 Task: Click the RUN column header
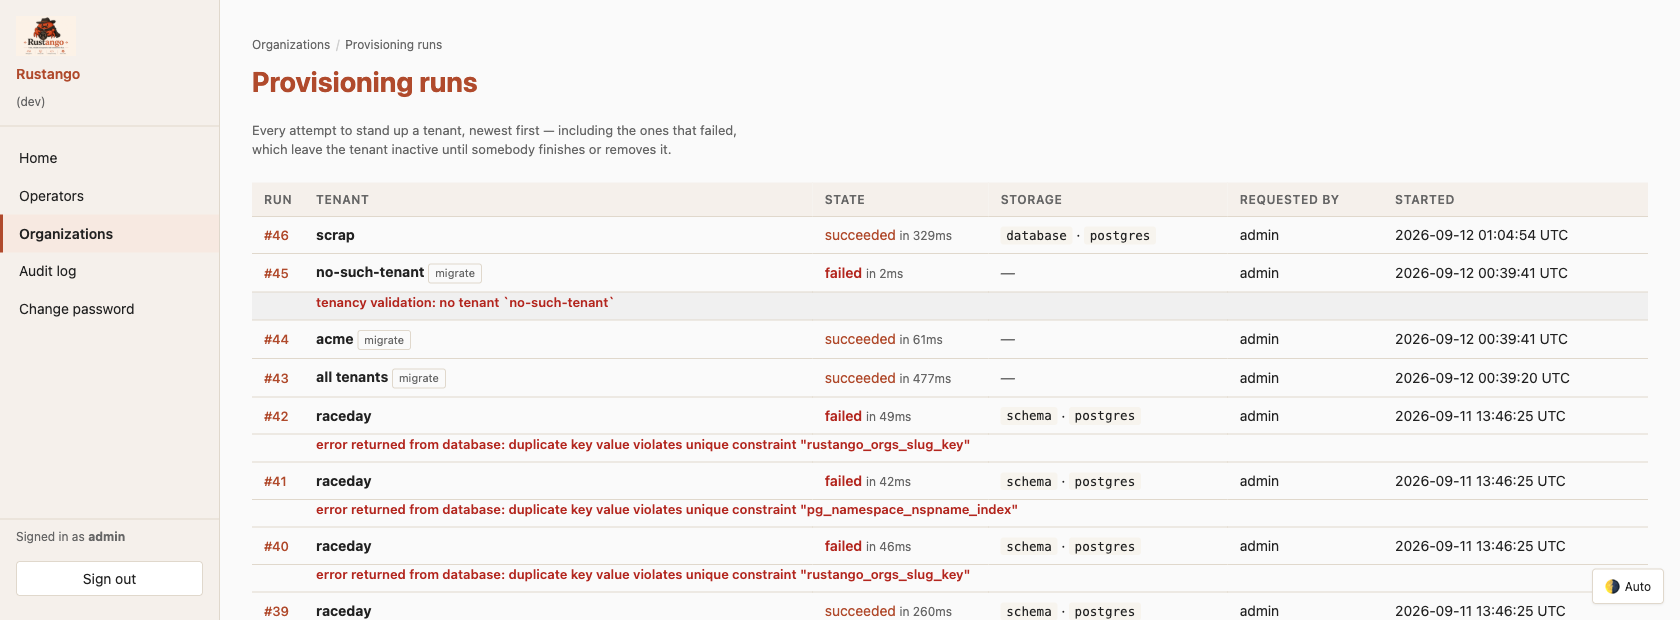(x=278, y=200)
